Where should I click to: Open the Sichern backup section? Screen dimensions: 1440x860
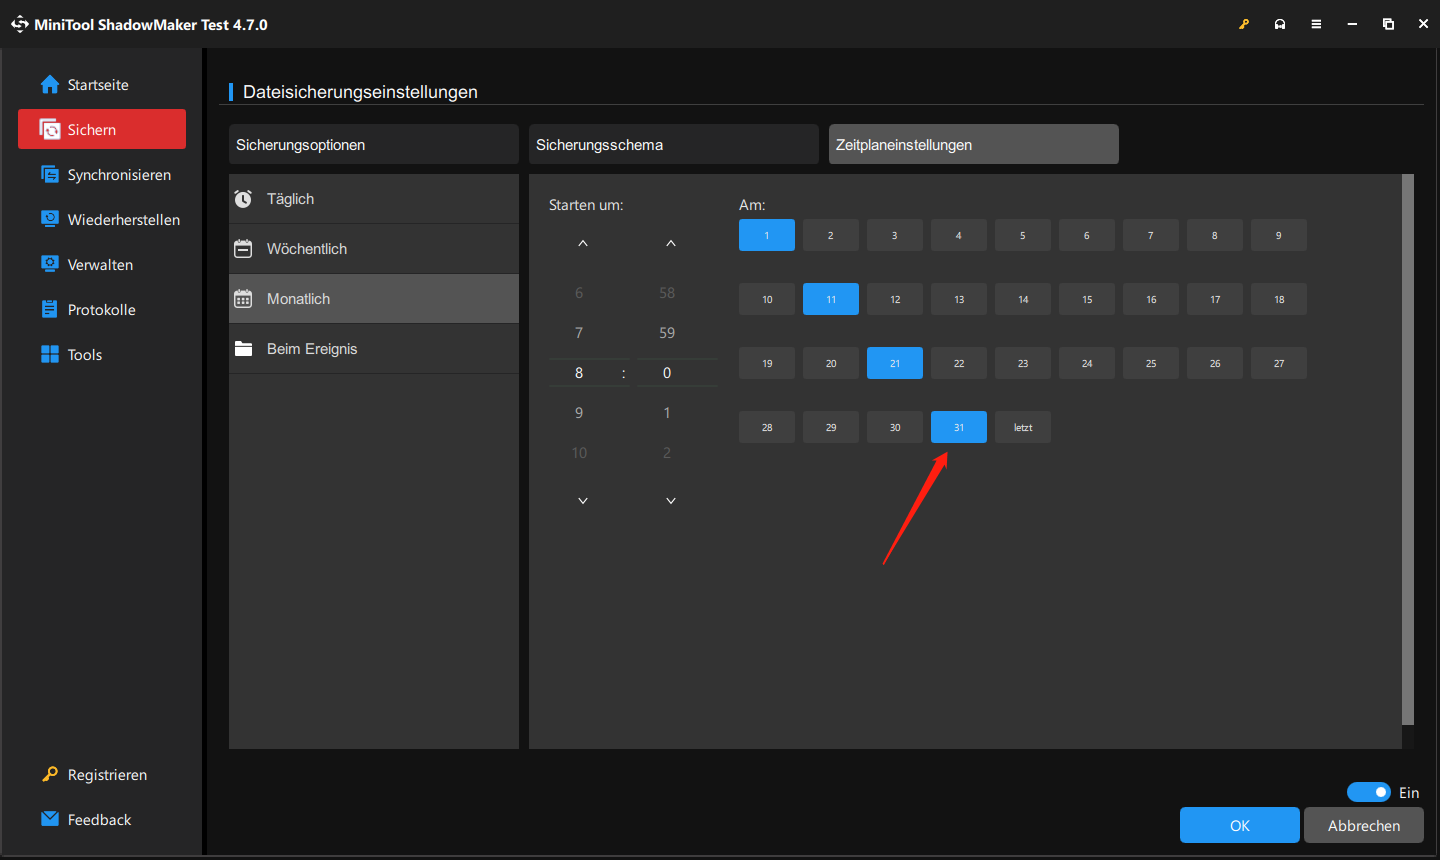[102, 129]
